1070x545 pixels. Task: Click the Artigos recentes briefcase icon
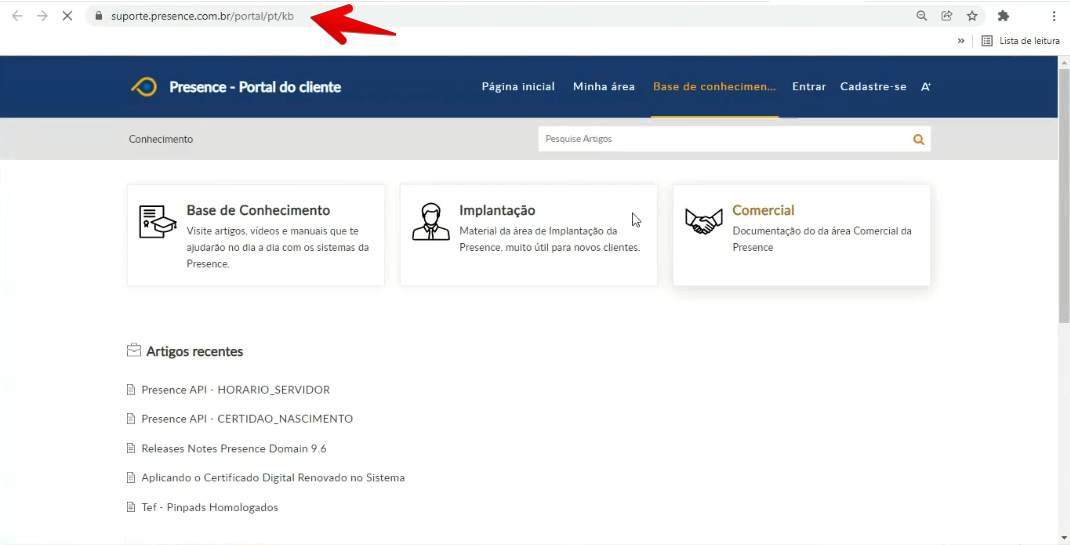pos(134,351)
